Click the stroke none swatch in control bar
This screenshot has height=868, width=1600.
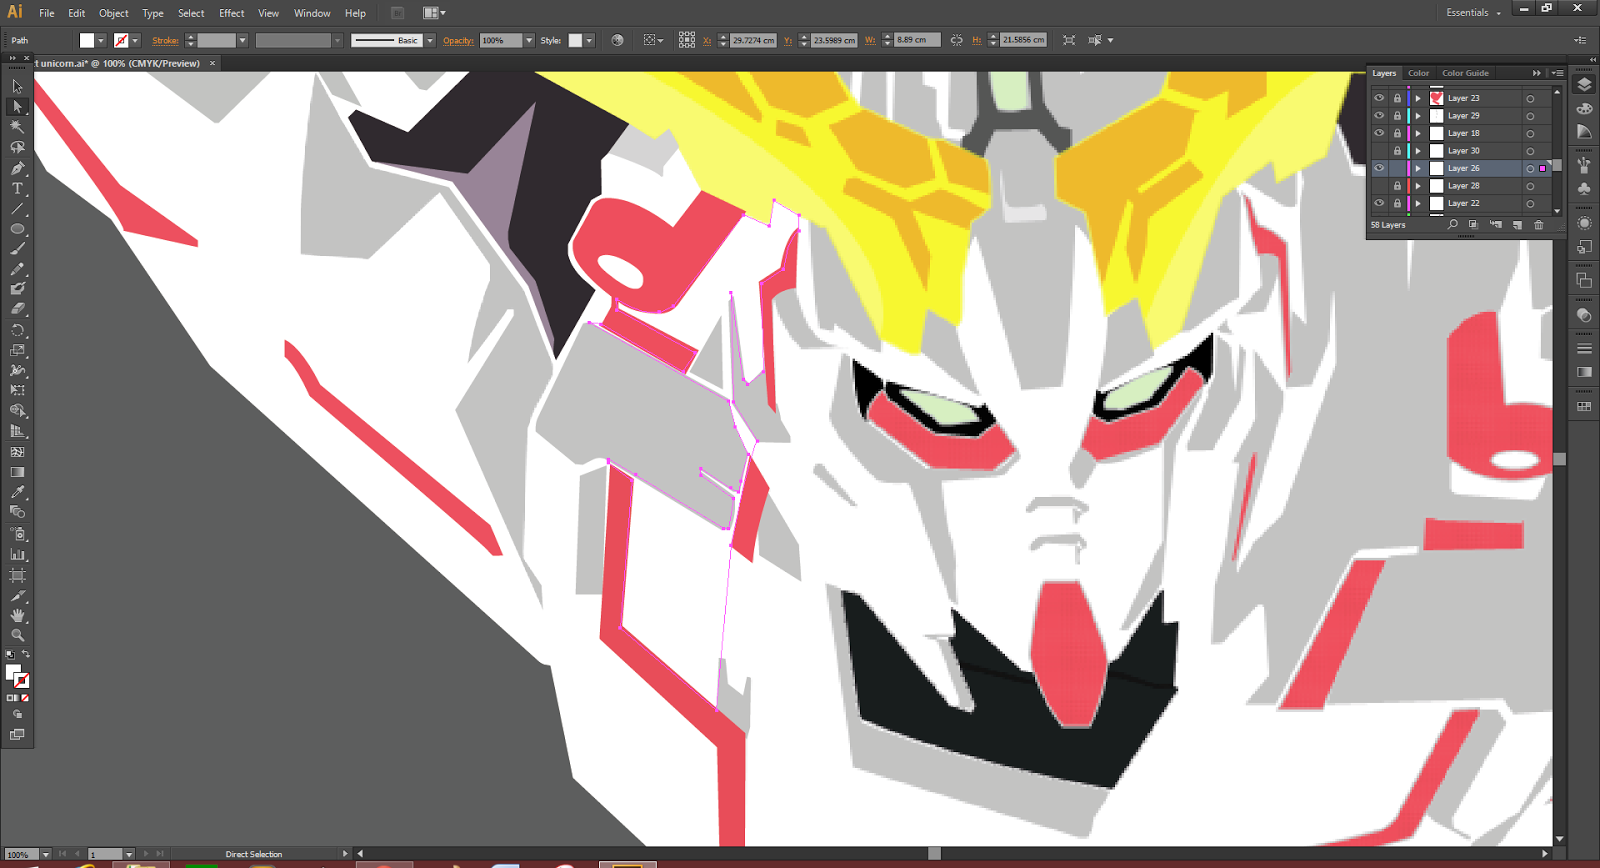(x=121, y=40)
